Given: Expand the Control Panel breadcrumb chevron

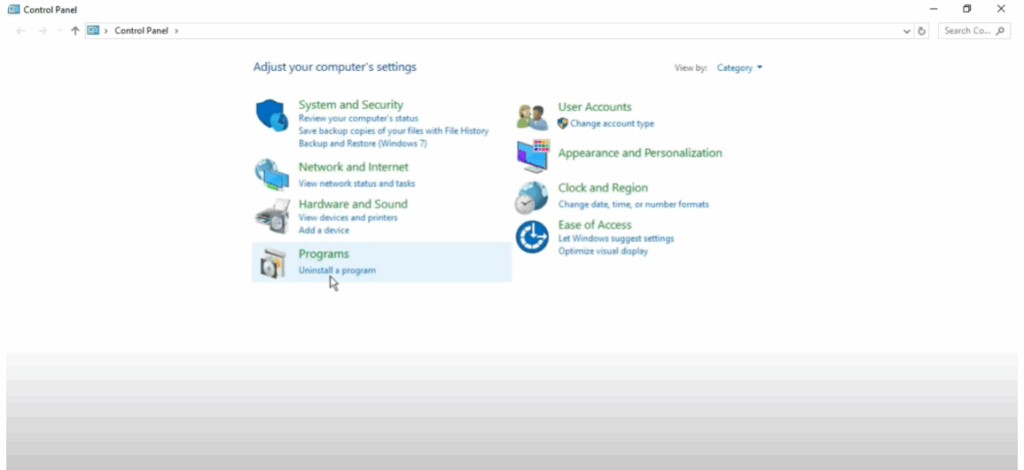Looking at the screenshot, I should pos(177,31).
